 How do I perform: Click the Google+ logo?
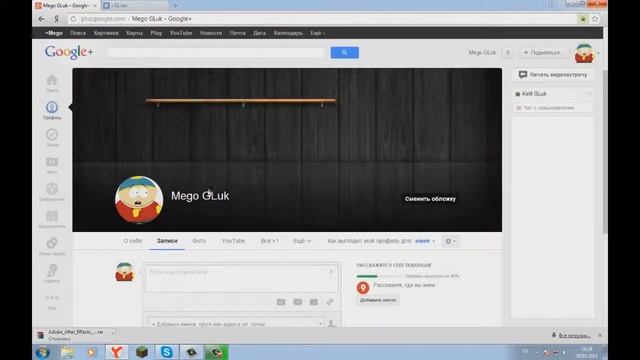pyautogui.click(x=69, y=52)
